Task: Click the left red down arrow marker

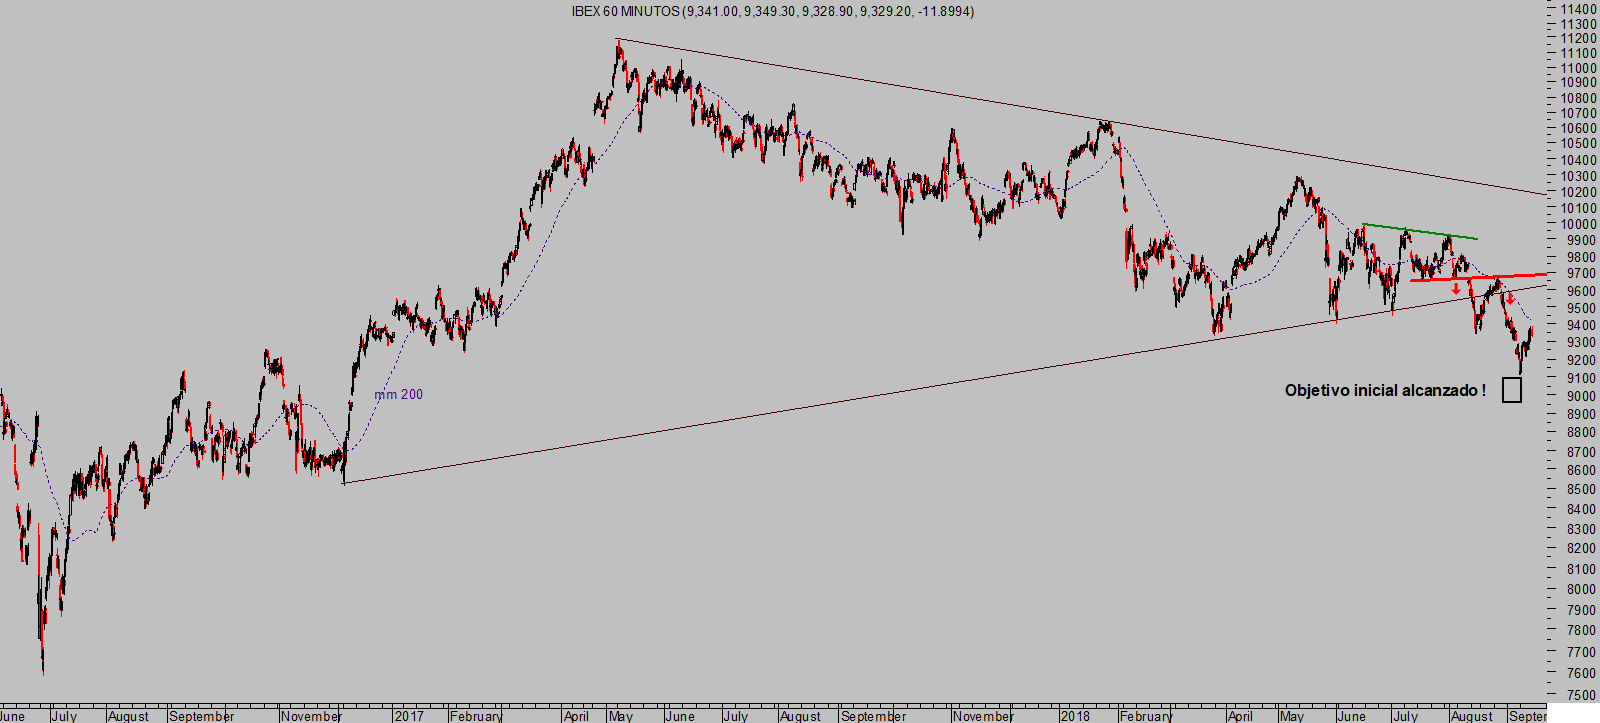Action: coord(1456,289)
